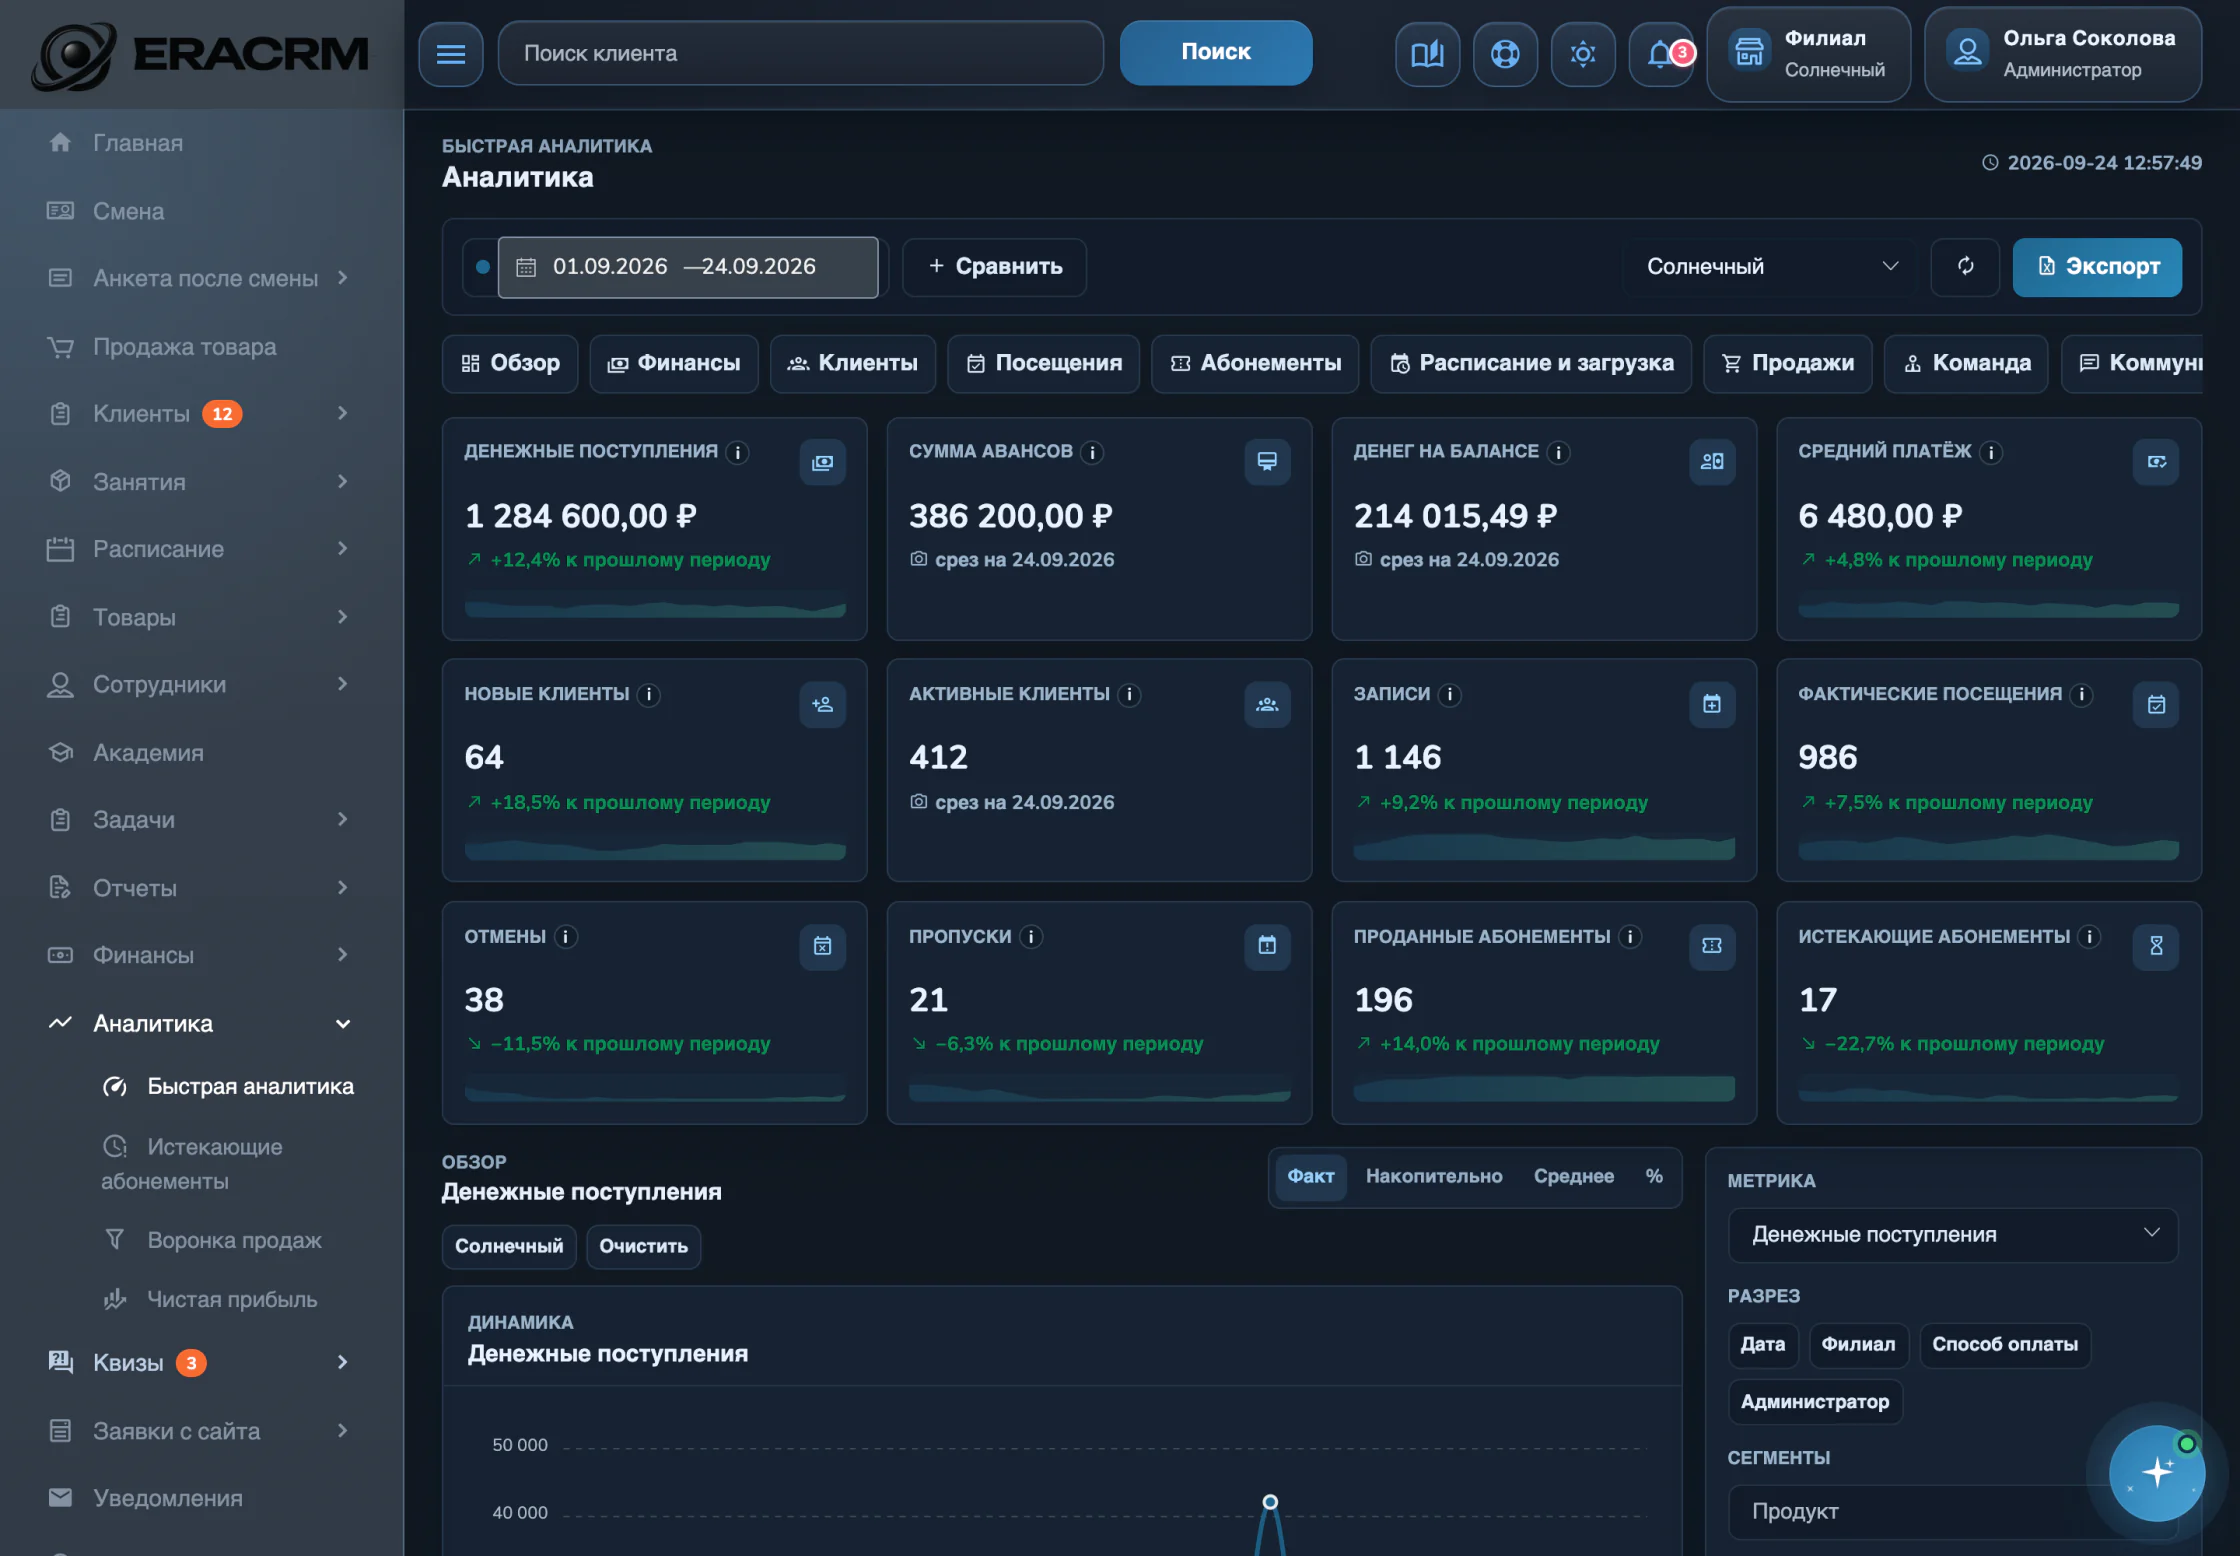Click the Средний платёж card icon
The height and width of the screenshot is (1556, 2240).
pos(2156,462)
